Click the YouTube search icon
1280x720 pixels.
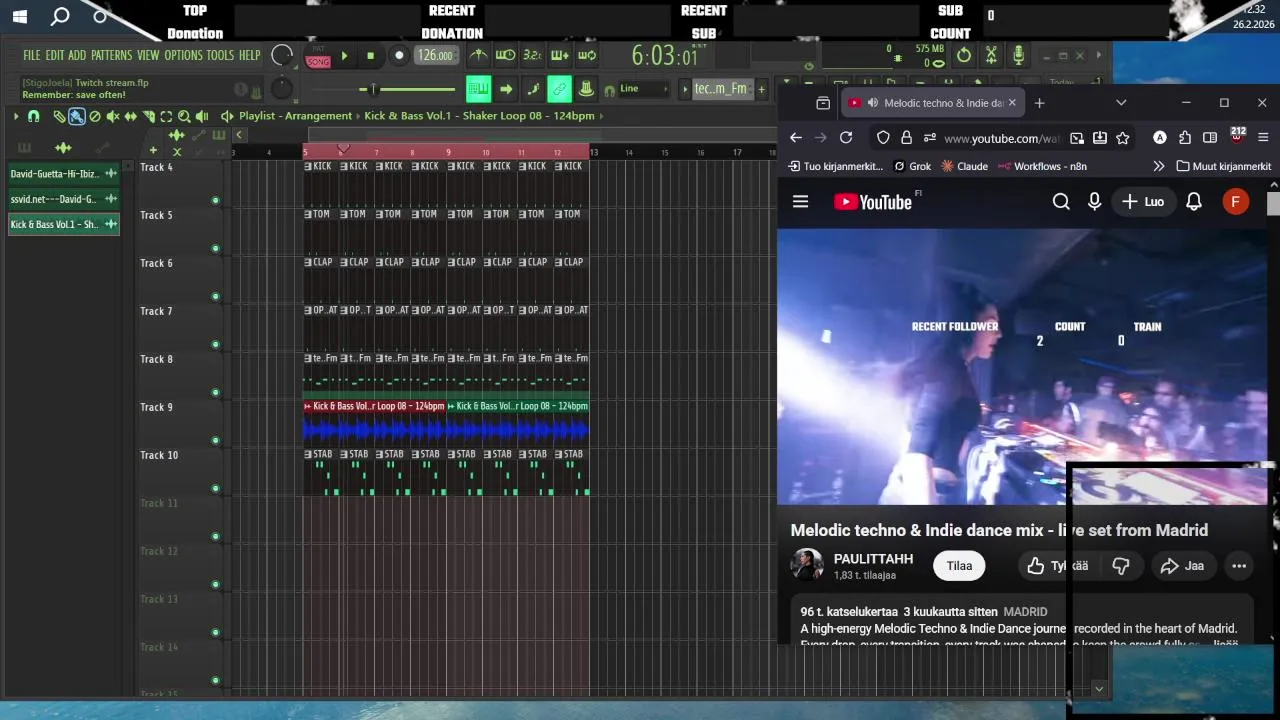point(1061,202)
